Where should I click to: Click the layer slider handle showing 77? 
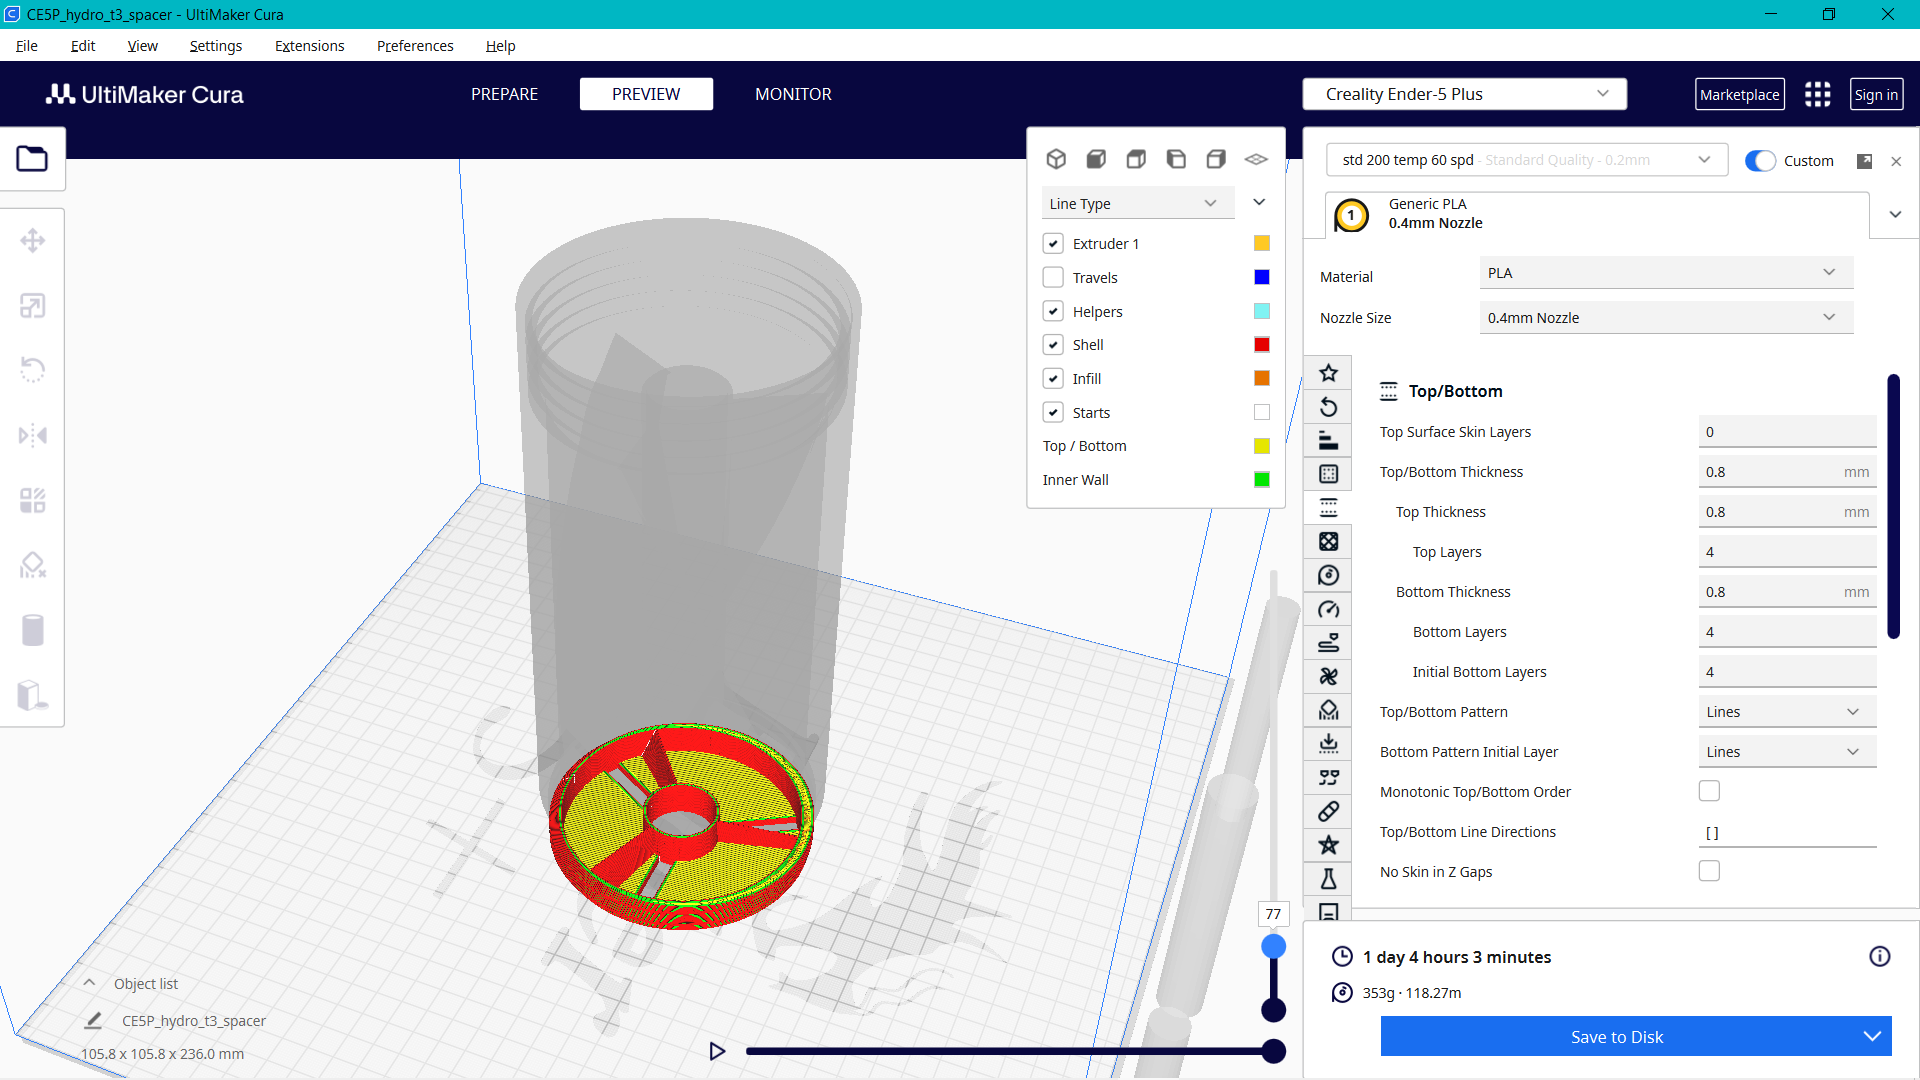[1273, 944]
